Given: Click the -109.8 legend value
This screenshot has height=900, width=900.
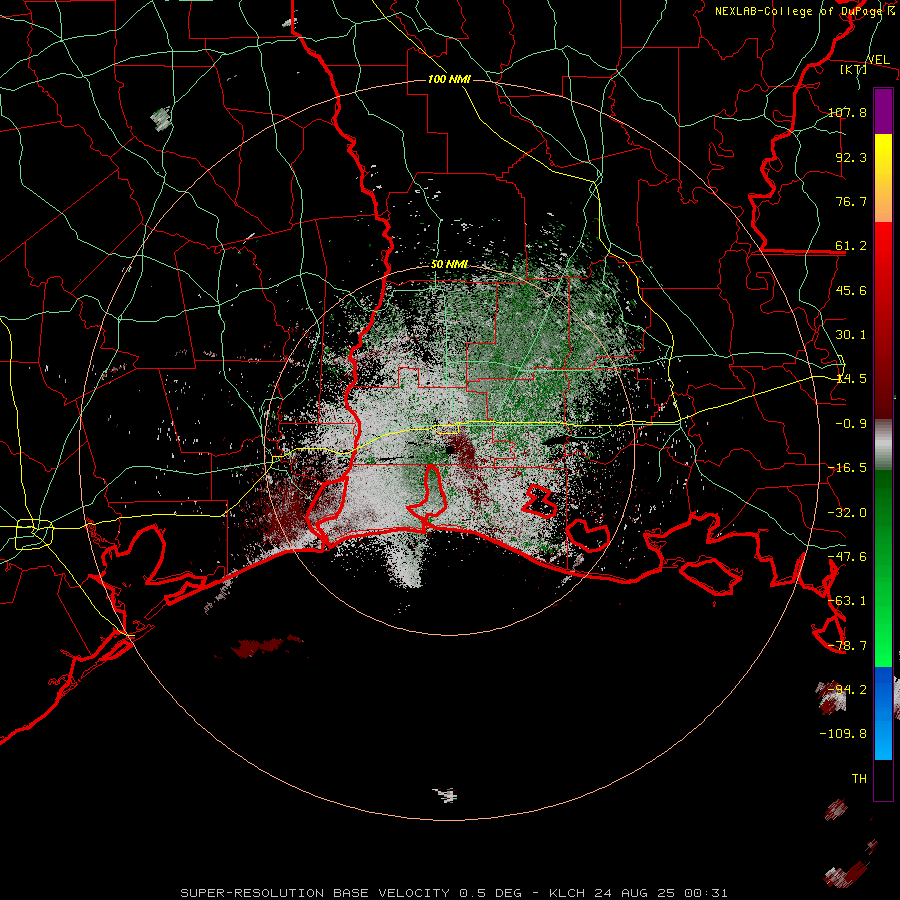Looking at the screenshot, I should (843, 734).
